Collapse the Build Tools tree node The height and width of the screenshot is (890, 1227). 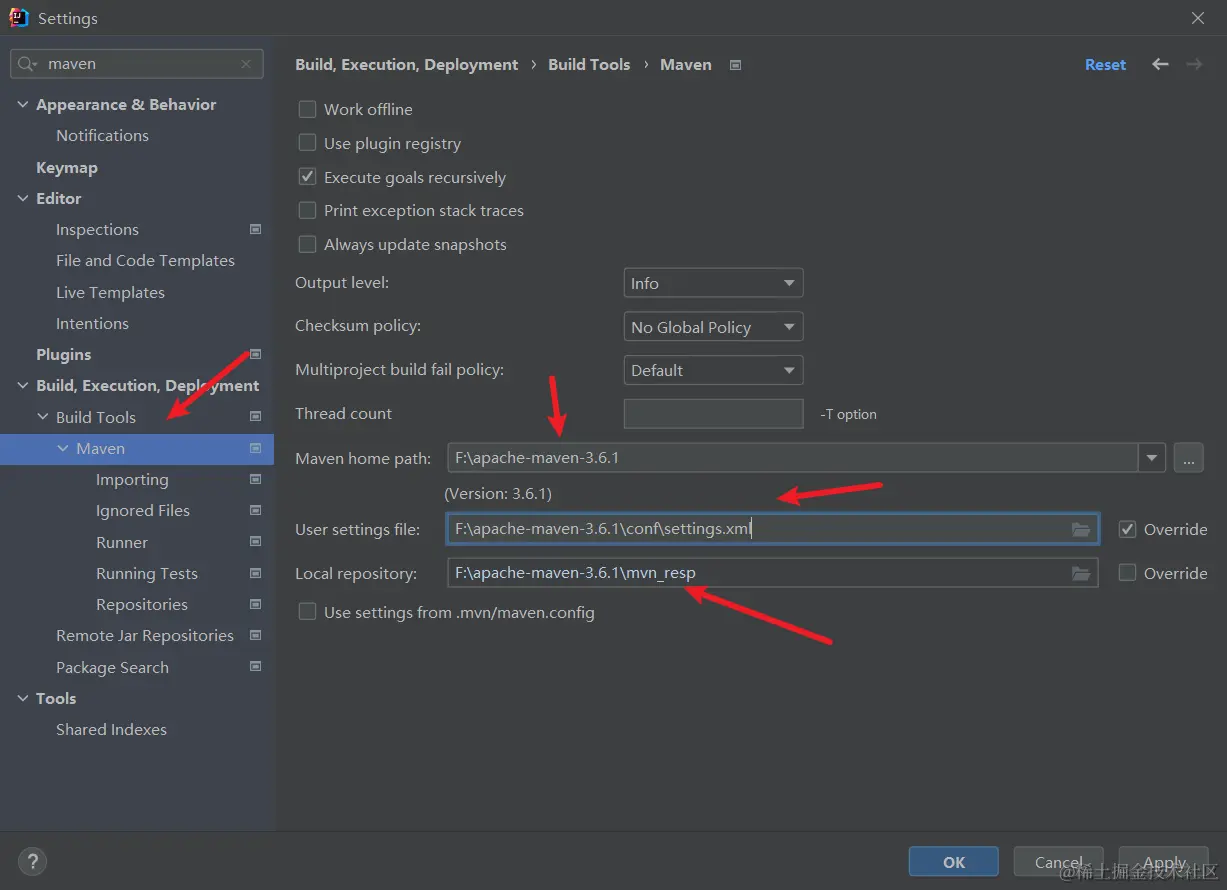[43, 417]
